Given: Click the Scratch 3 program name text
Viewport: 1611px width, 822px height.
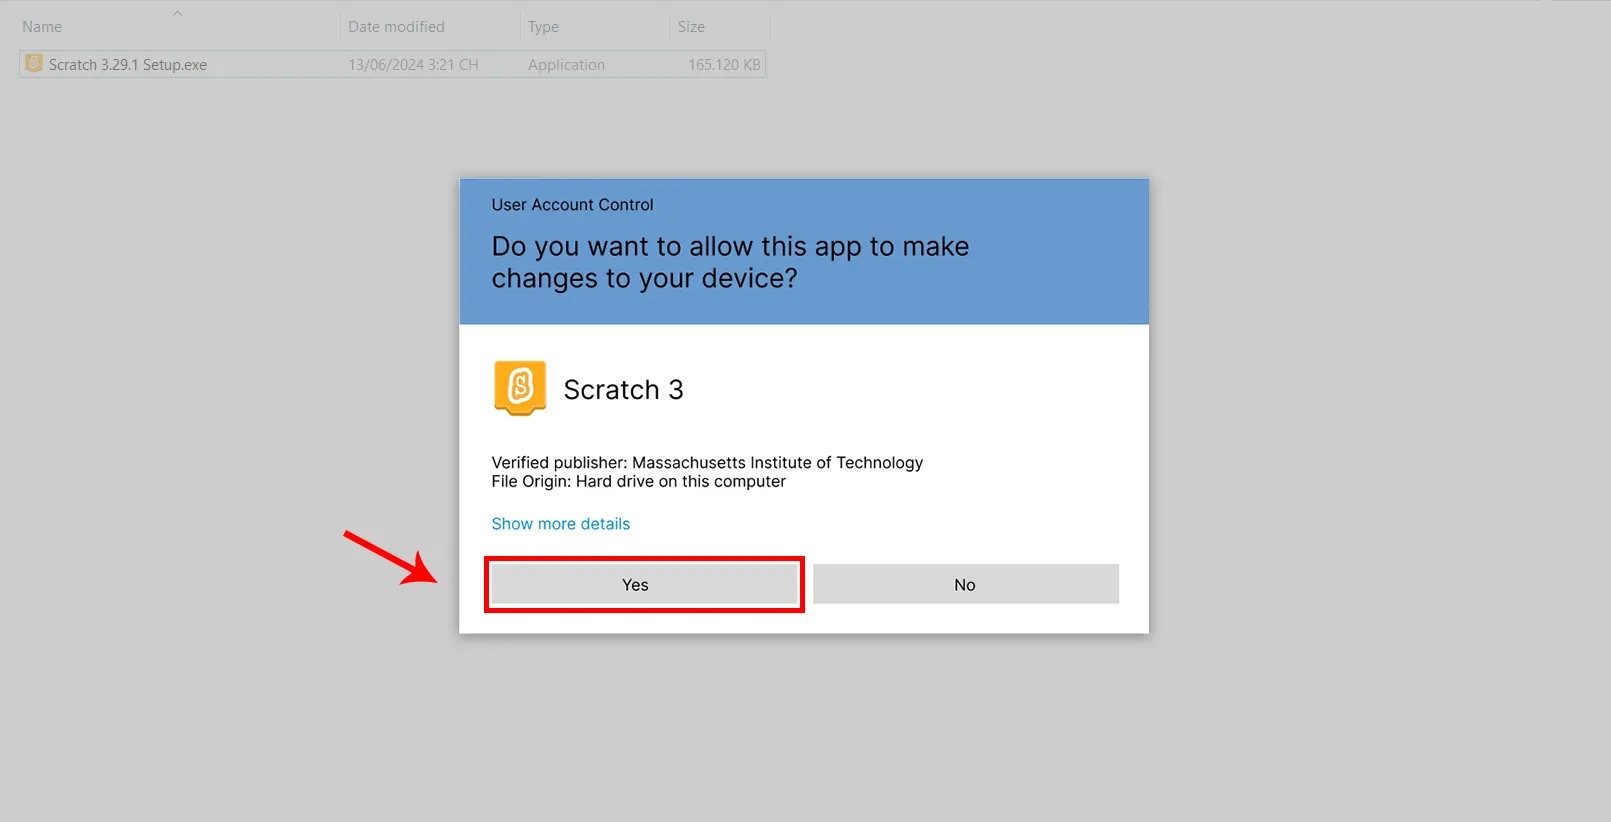Looking at the screenshot, I should pos(623,390).
